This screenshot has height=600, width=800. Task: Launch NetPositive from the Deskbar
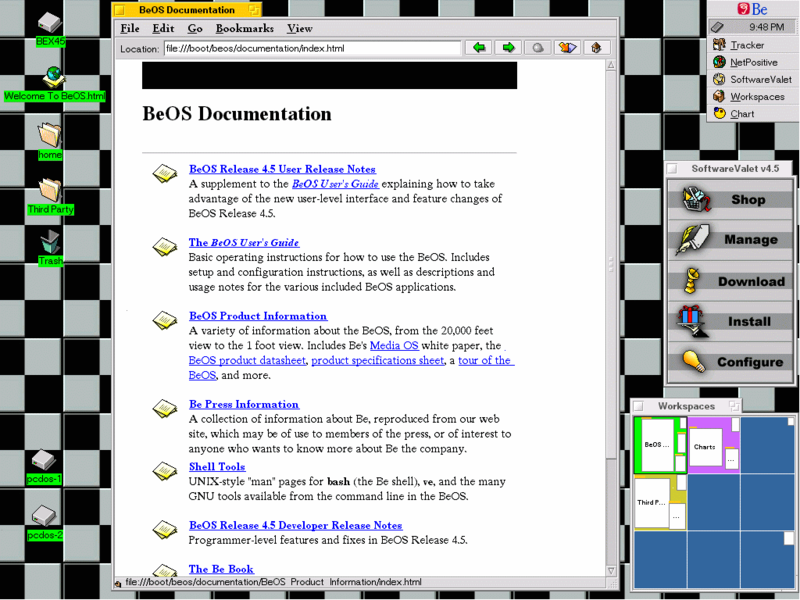752,61
